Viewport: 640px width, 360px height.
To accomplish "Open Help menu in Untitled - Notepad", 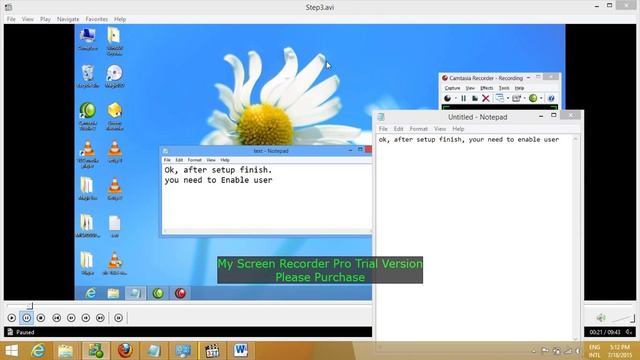I will [x=458, y=129].
